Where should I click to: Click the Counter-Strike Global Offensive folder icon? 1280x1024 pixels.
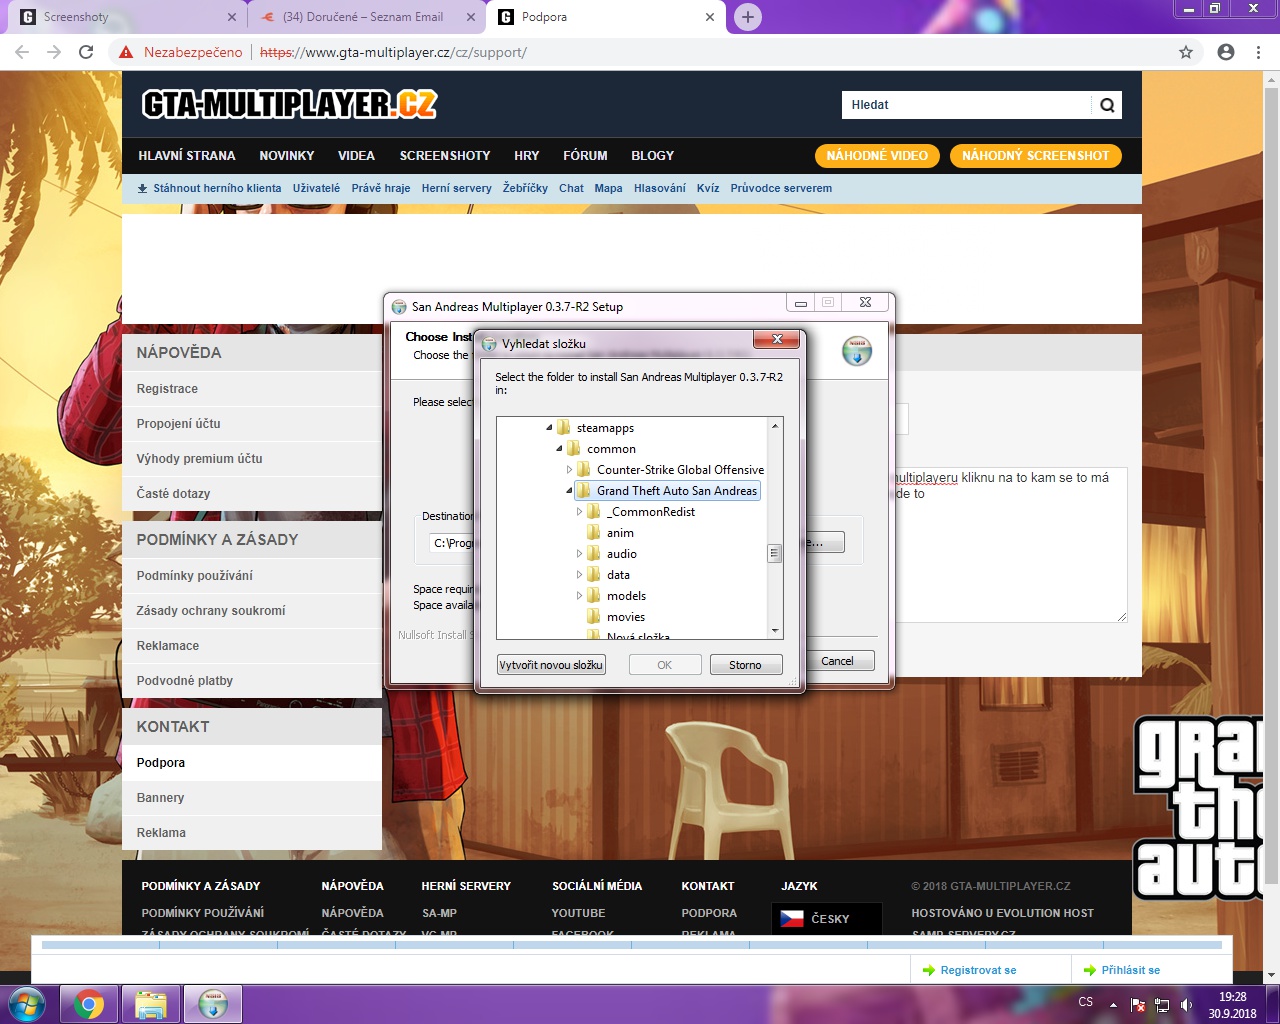584,469
